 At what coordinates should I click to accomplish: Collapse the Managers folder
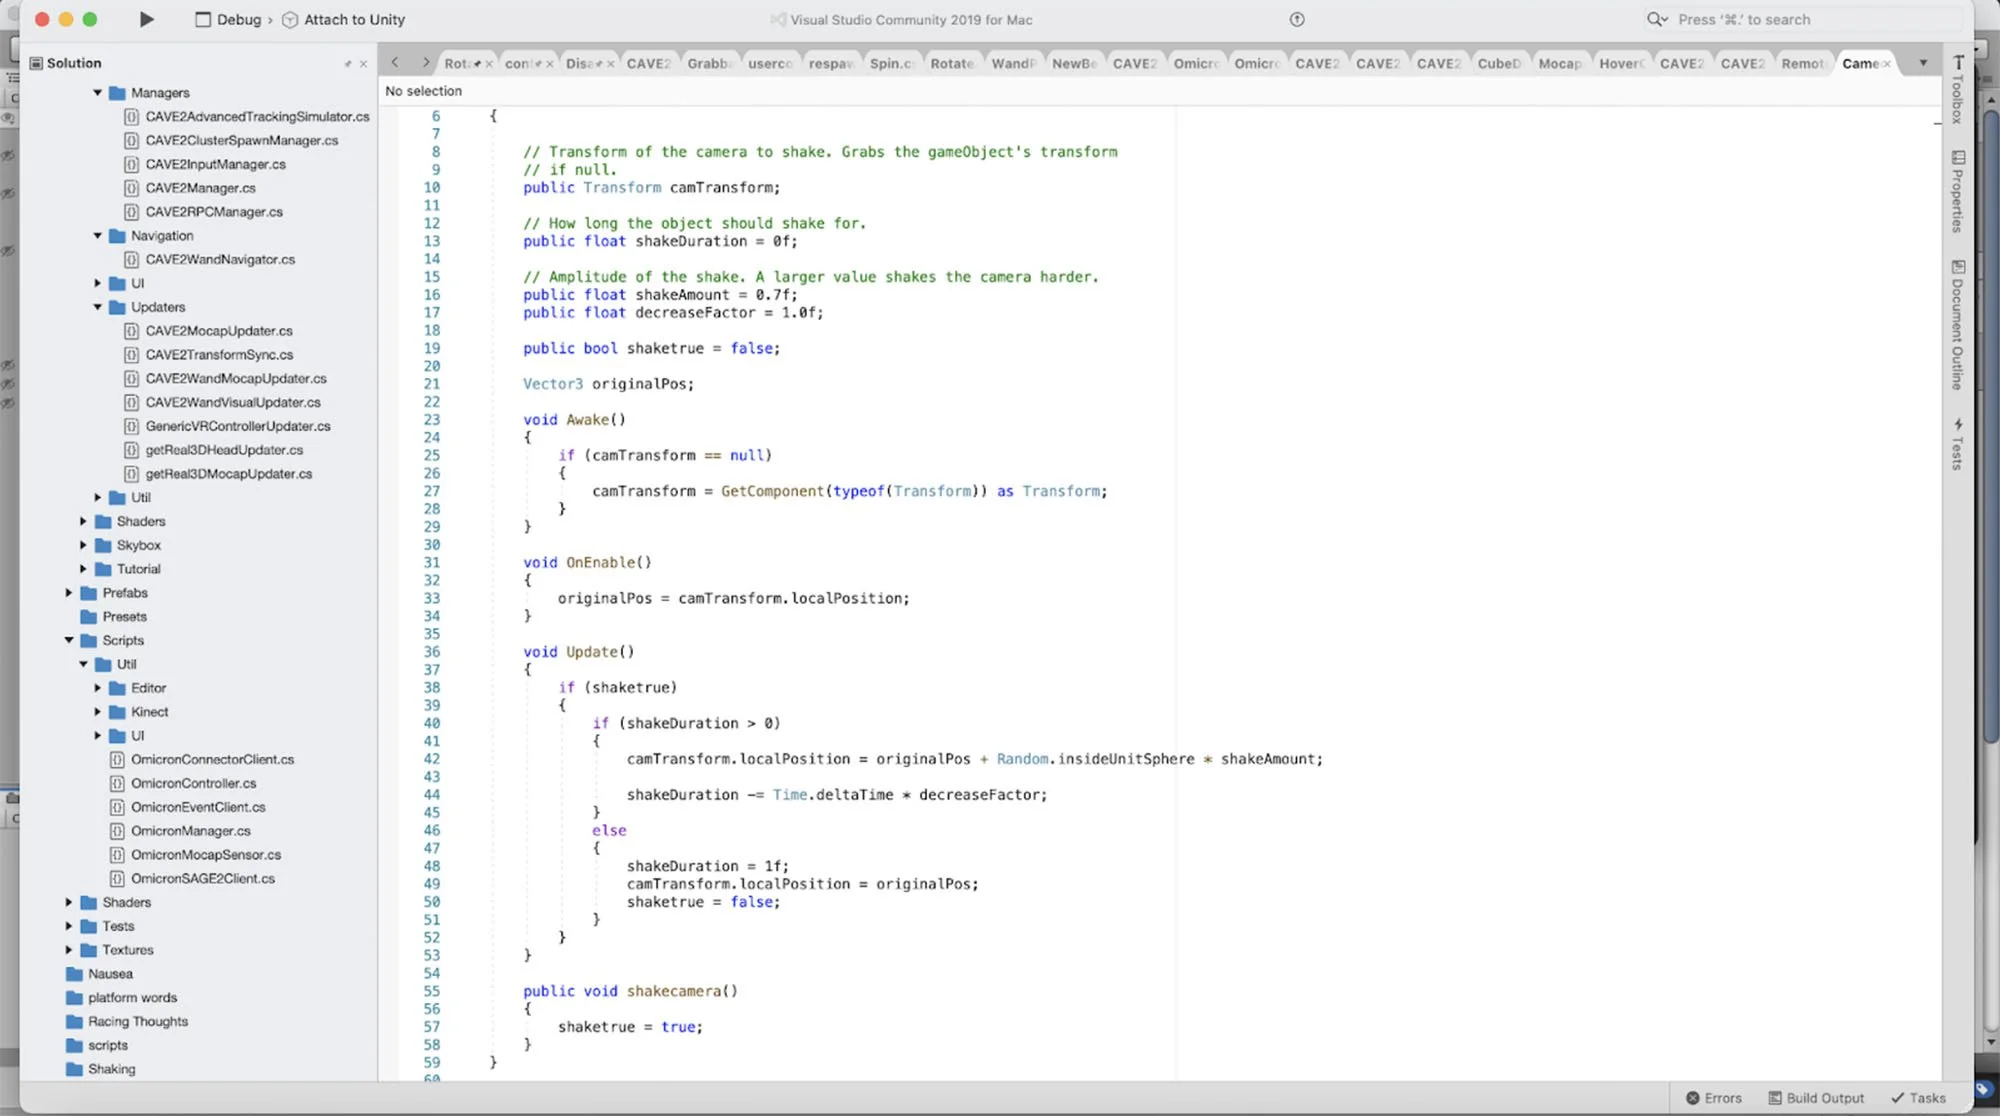(x=98, y=92)
